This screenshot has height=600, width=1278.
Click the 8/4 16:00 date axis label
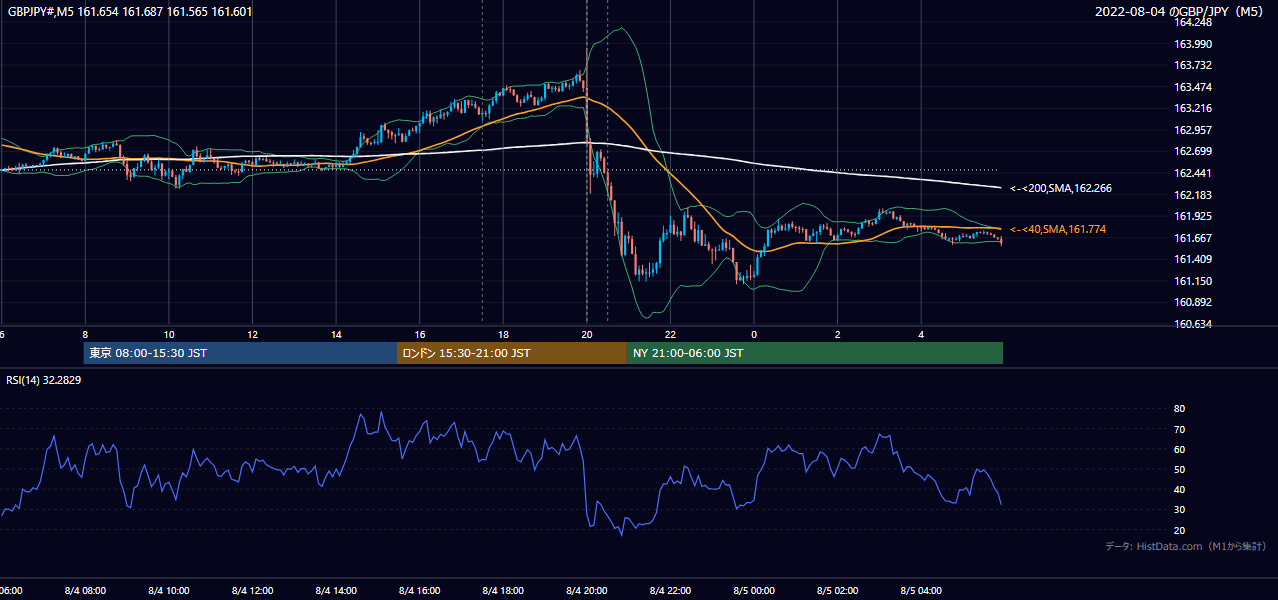tap(419, 591)
